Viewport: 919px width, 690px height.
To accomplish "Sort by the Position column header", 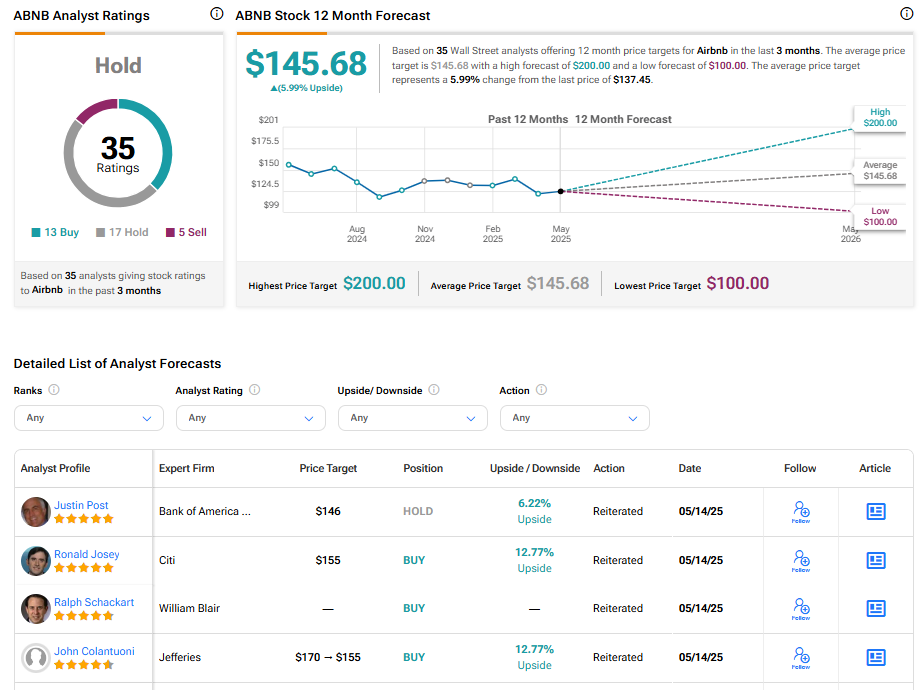I will pyautogui.click(x=423, y=468).
